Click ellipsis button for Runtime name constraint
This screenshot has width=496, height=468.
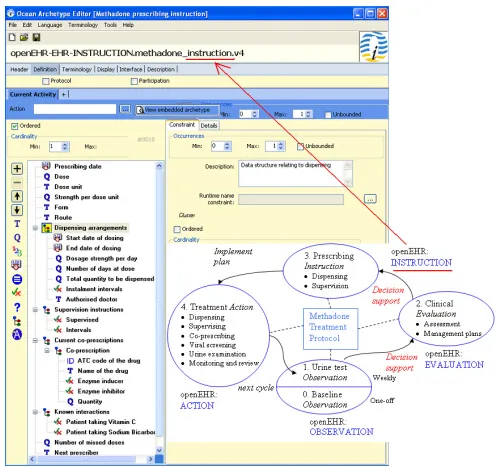pyautogui.click(x=370, y=199)
